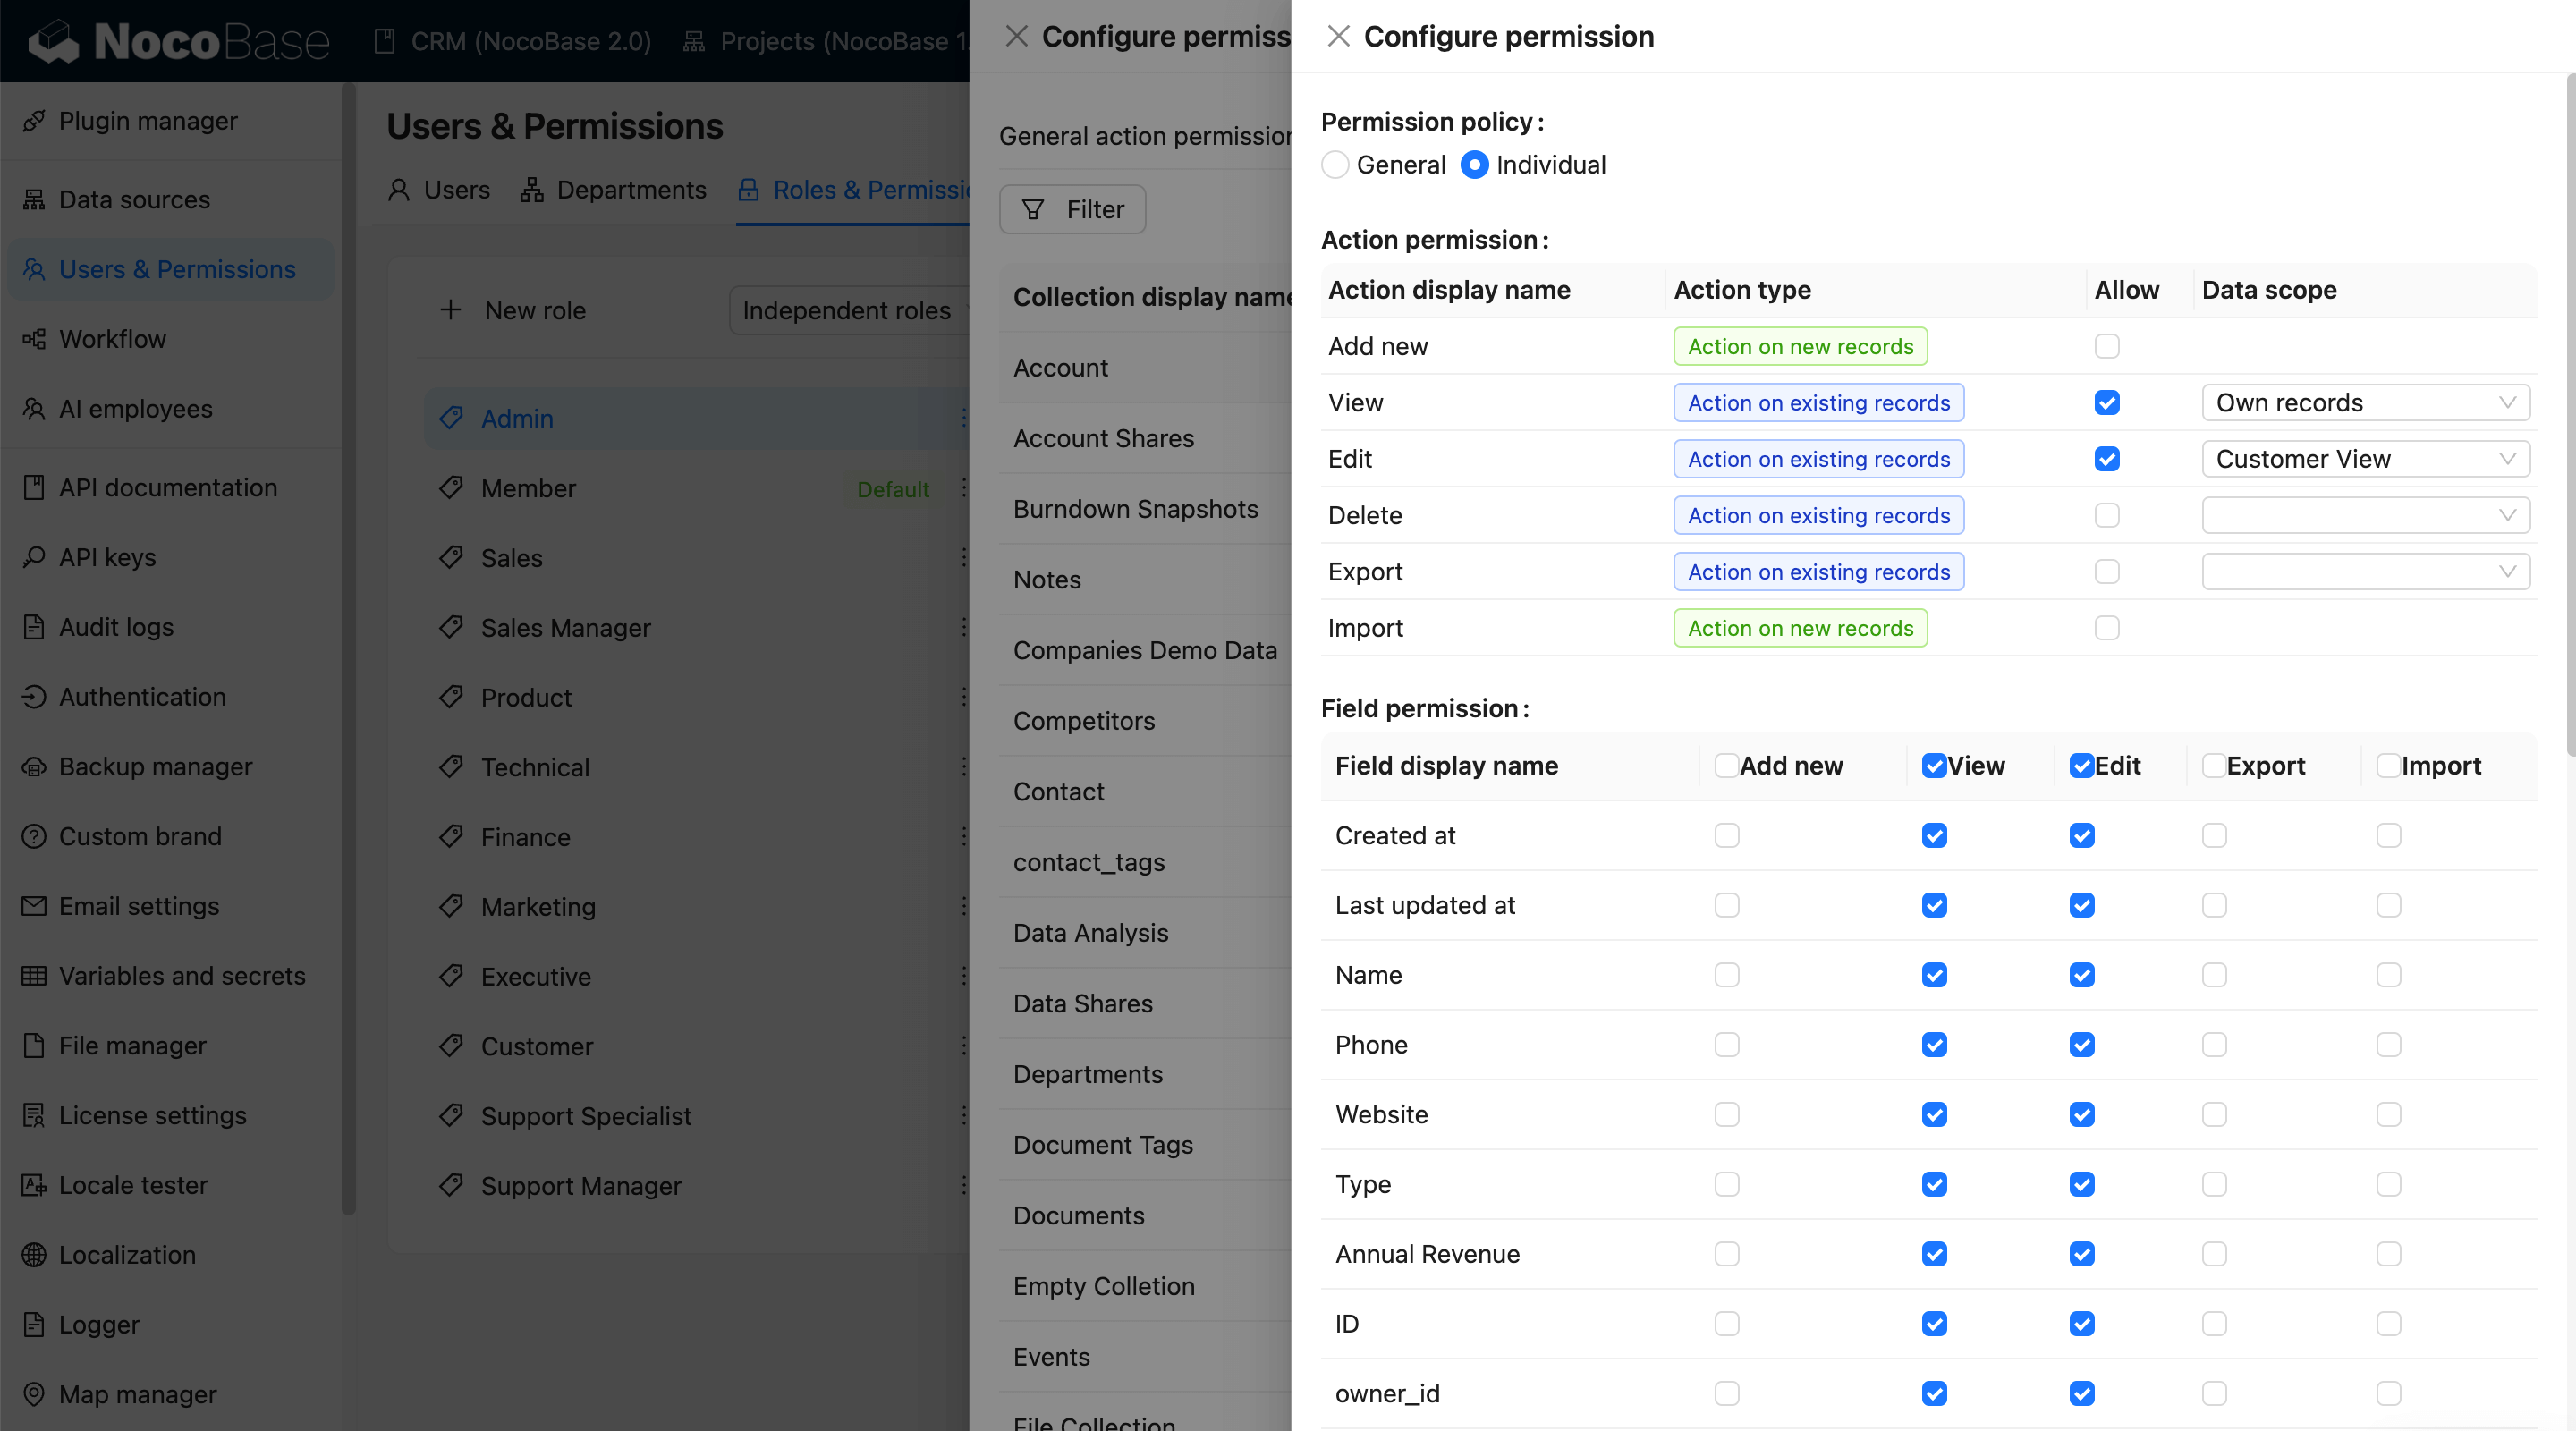Viewport: 2576px width, 1431px height.
Task: Select the Account Shares collection row
Action: tap(1103, 439)
